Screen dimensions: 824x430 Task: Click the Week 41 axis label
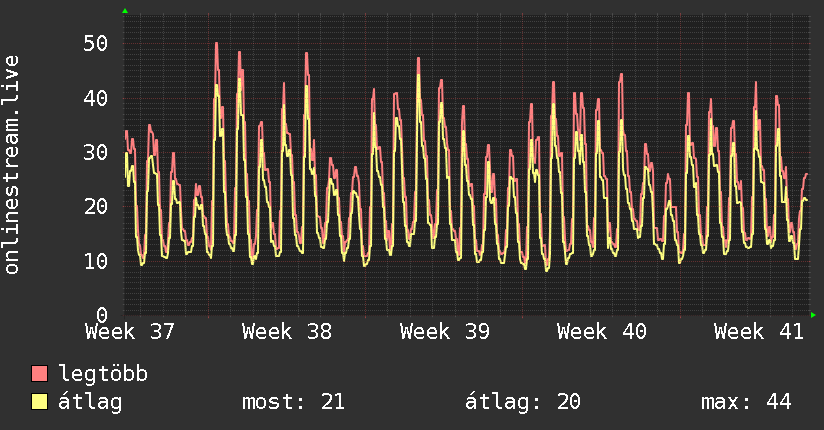[x=759, y=332]
